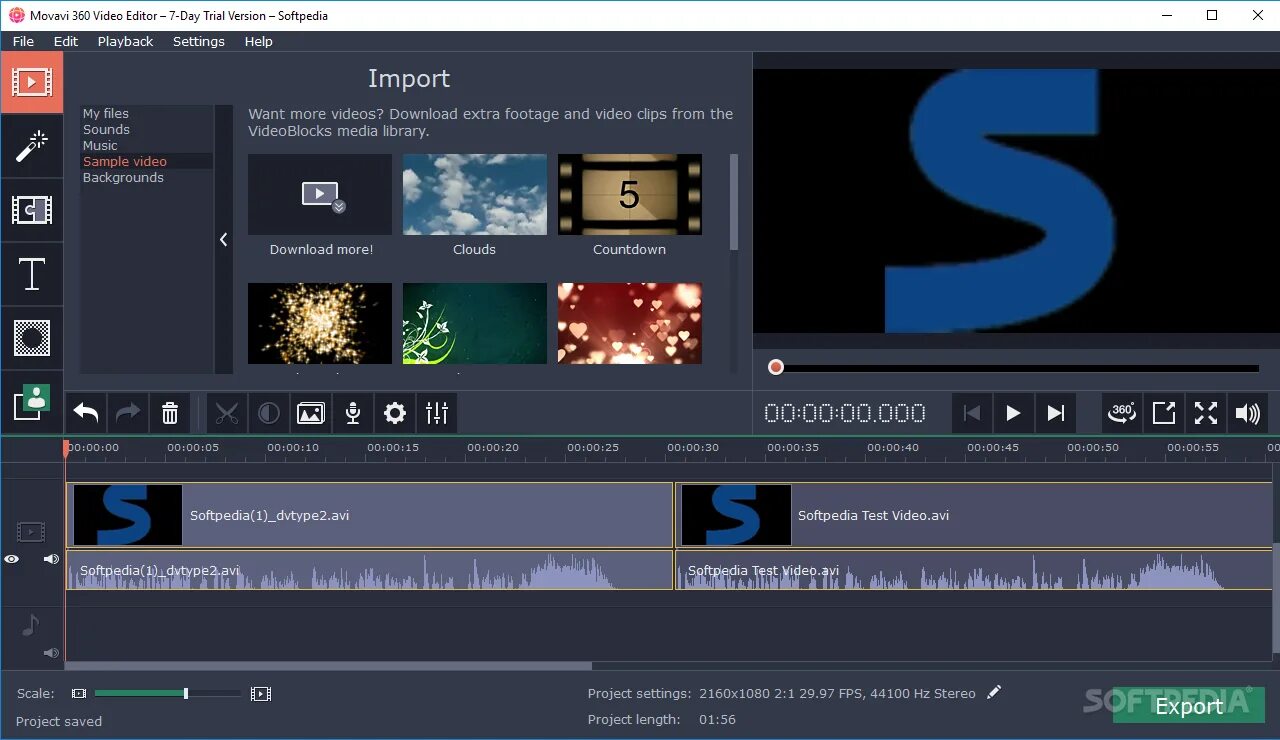Open the Filters magic wand tab

pos(31,146)
